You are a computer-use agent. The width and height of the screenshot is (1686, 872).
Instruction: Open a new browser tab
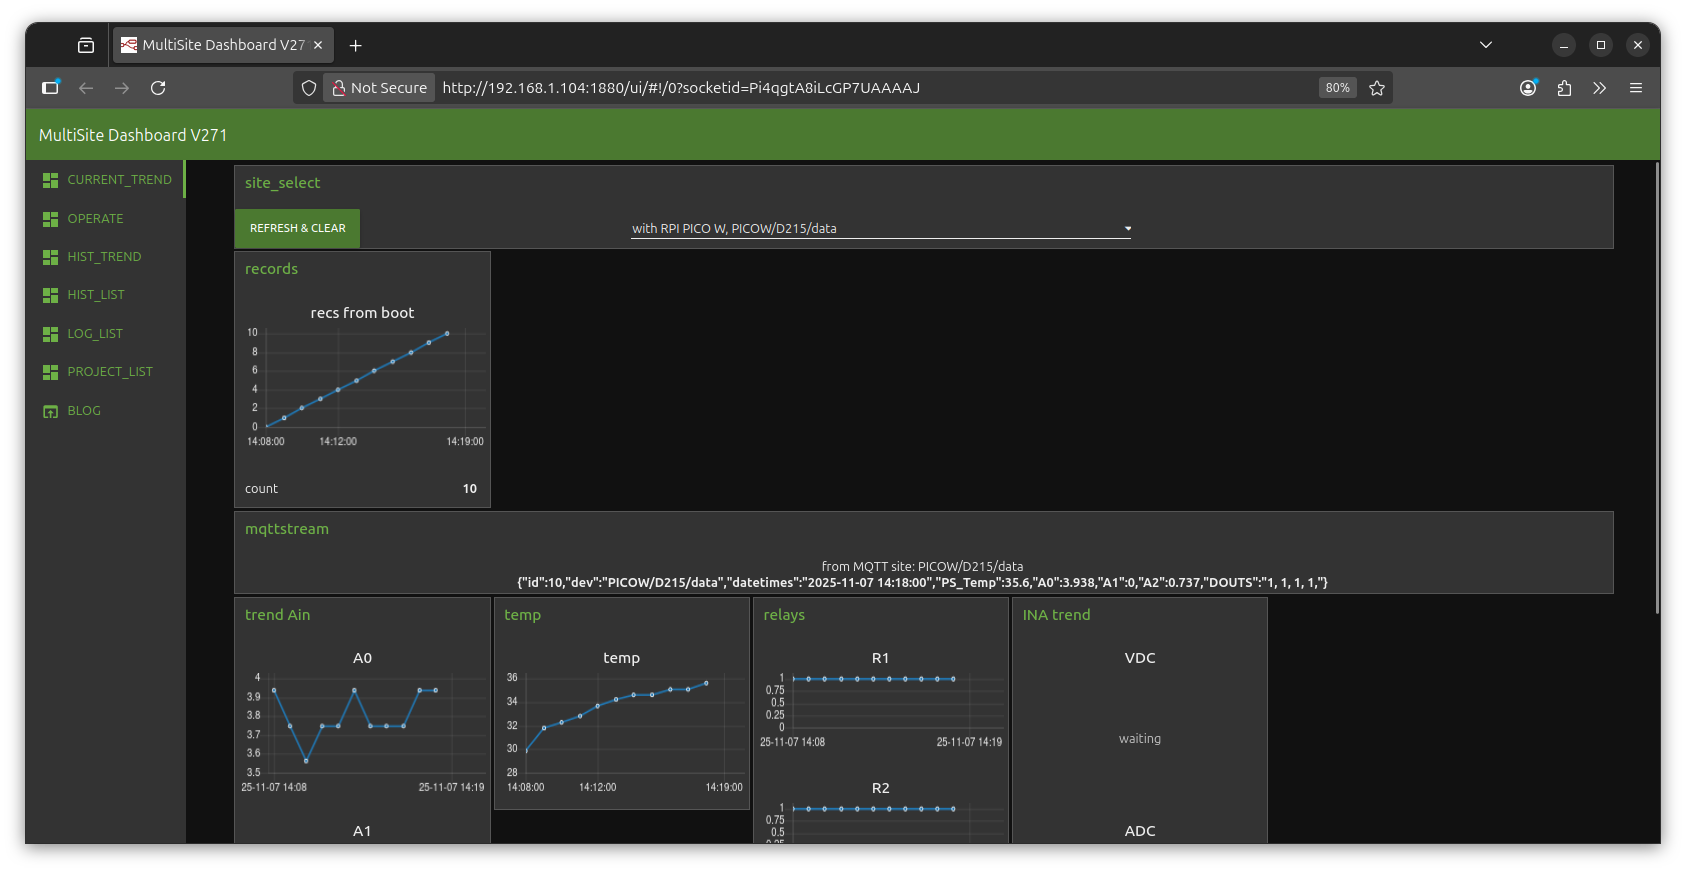pos(355,45)
